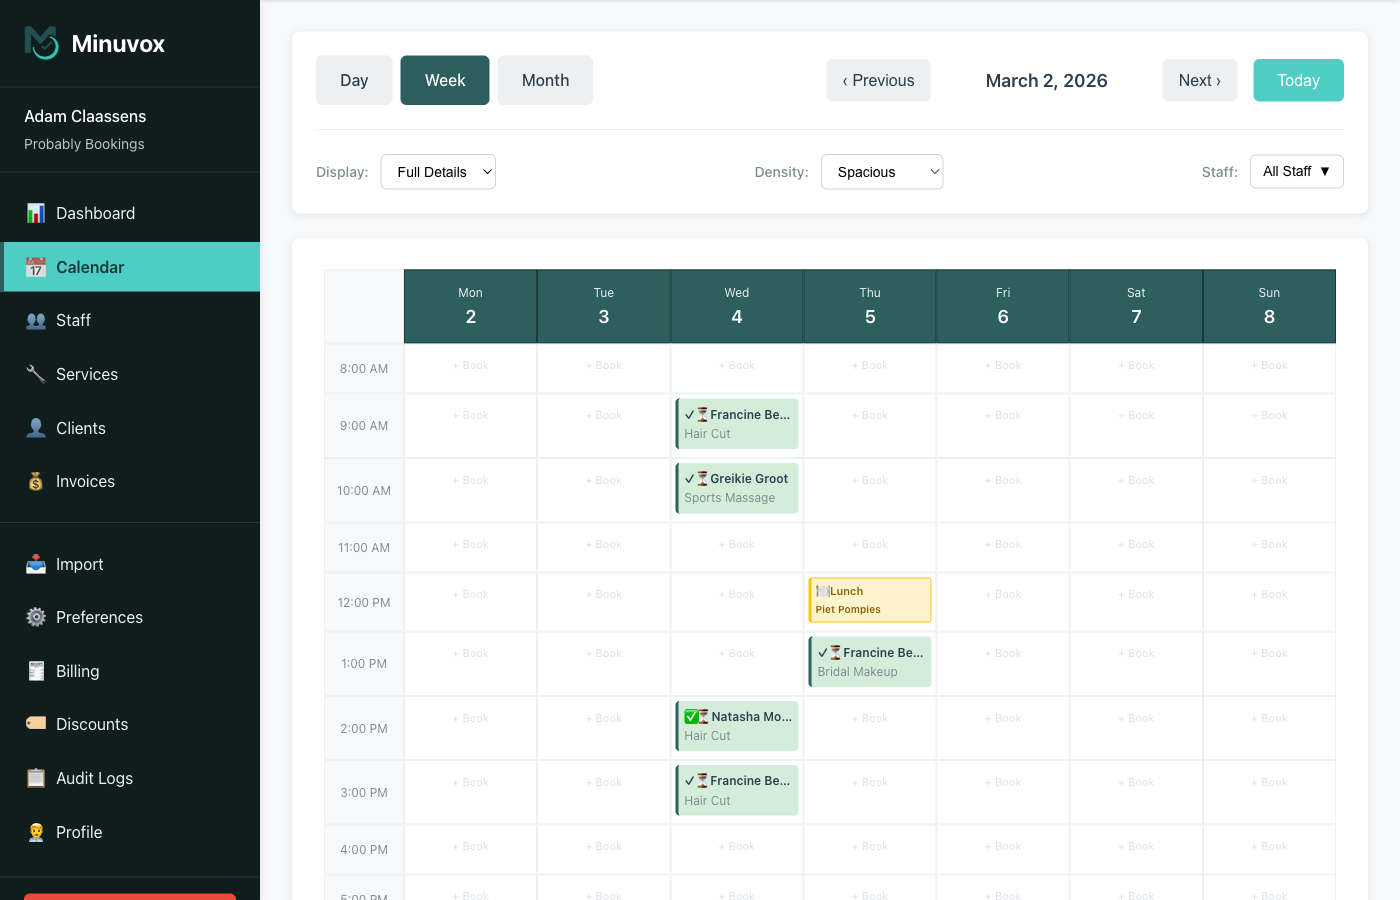
Task: Select the Staff sidebar icon
Action: tap(35, 320)
